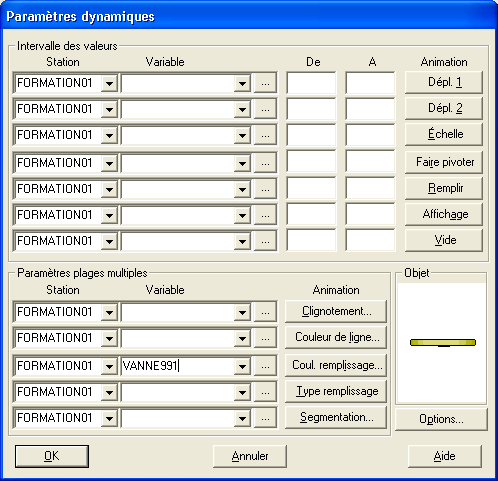Click the A field beside Dépl. 2
Image resolution: width=498 pixels, height=481 pixels.
pos(371,109)
